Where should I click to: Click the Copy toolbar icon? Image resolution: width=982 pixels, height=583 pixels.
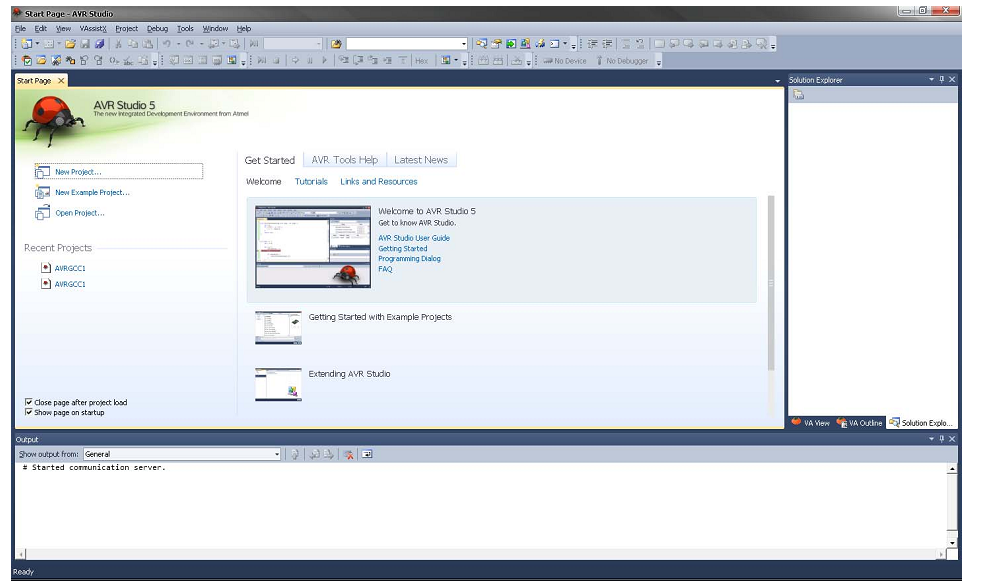click(133, 44)
